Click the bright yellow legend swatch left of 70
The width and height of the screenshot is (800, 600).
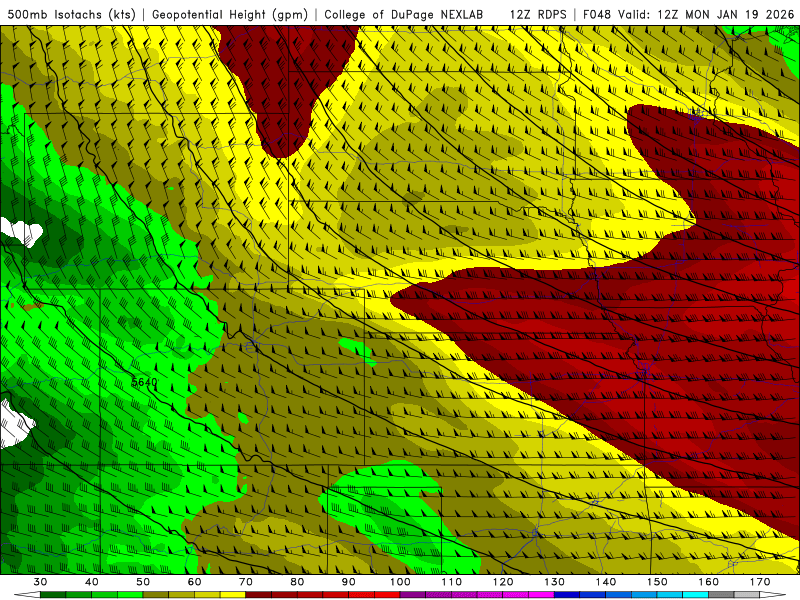click(233, 595)
